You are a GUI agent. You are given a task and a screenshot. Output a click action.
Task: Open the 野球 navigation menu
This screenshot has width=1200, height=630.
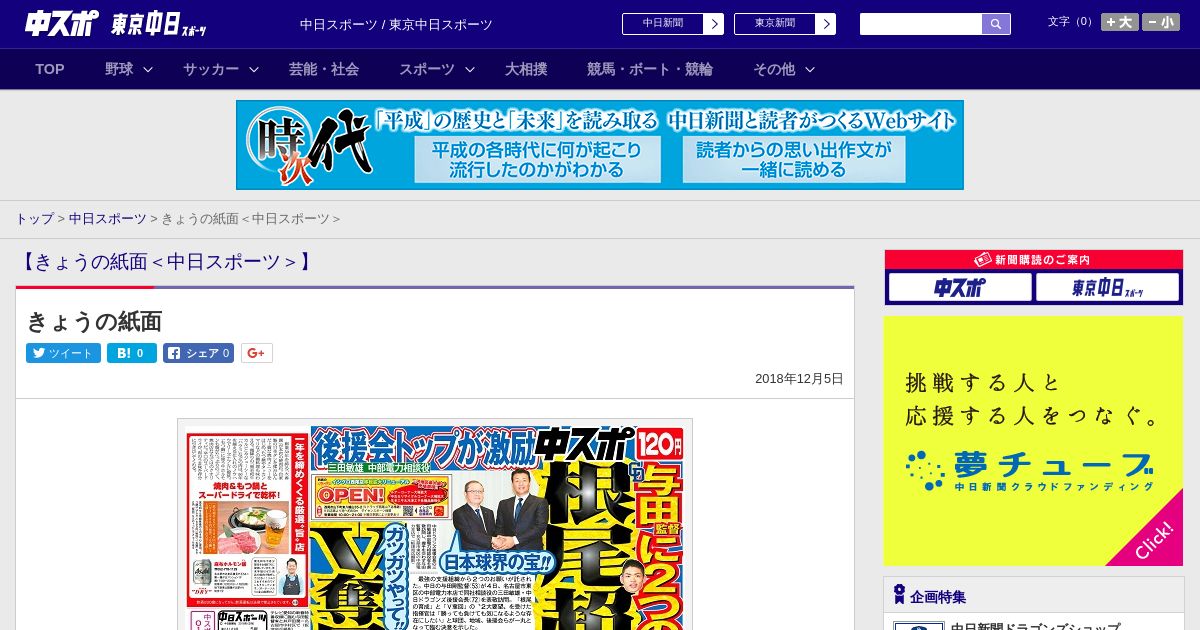point(119,69)
